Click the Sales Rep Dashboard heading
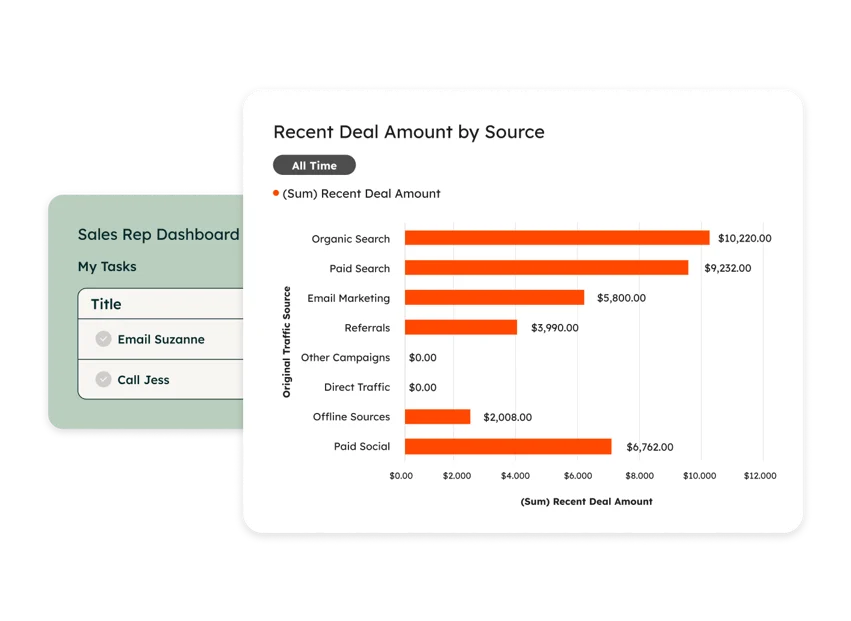851x621 pixels. pyautogui.click(x=158, y=235)
